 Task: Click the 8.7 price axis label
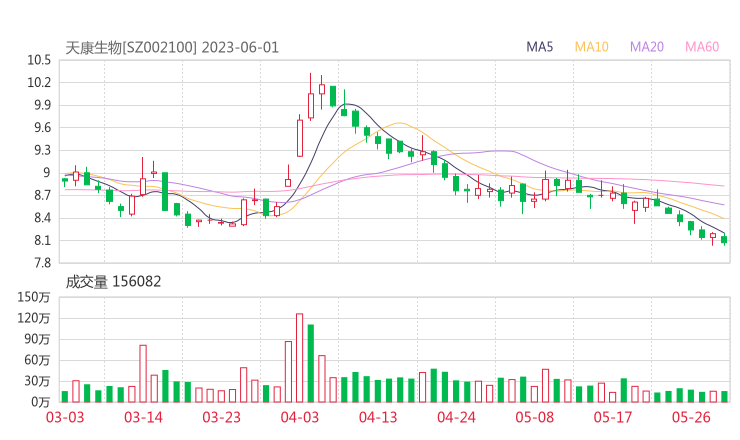click(x=42, y=195)
